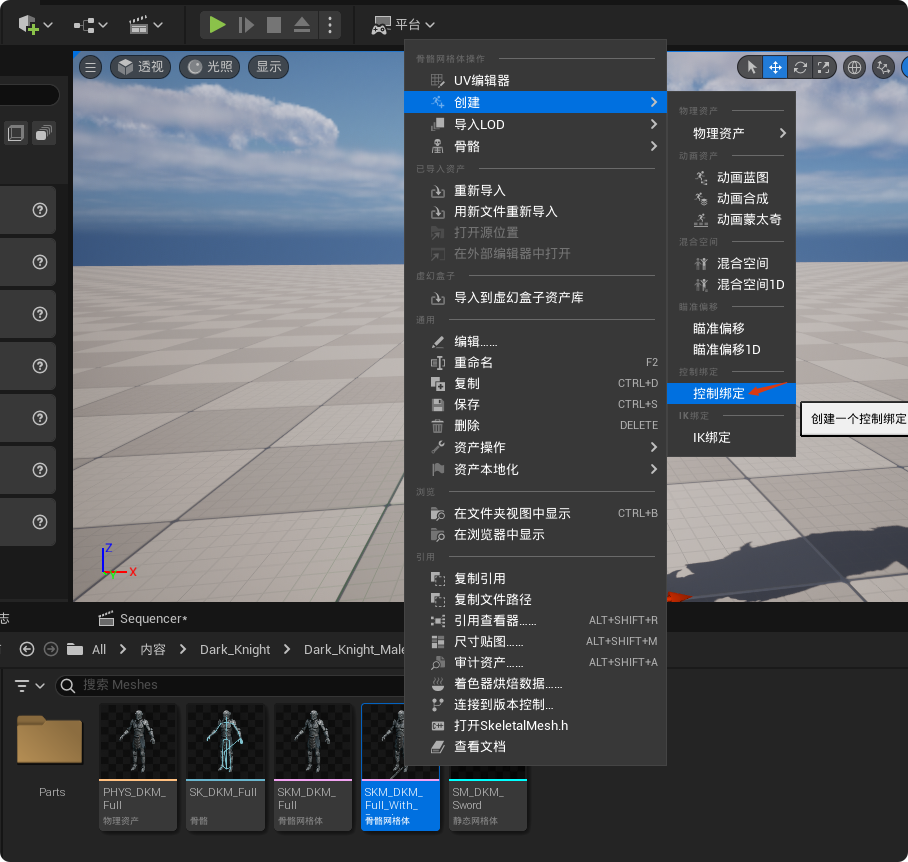The image size is (908, 862).
Task: Click the skip frame advance button
Action: (246, 25)
